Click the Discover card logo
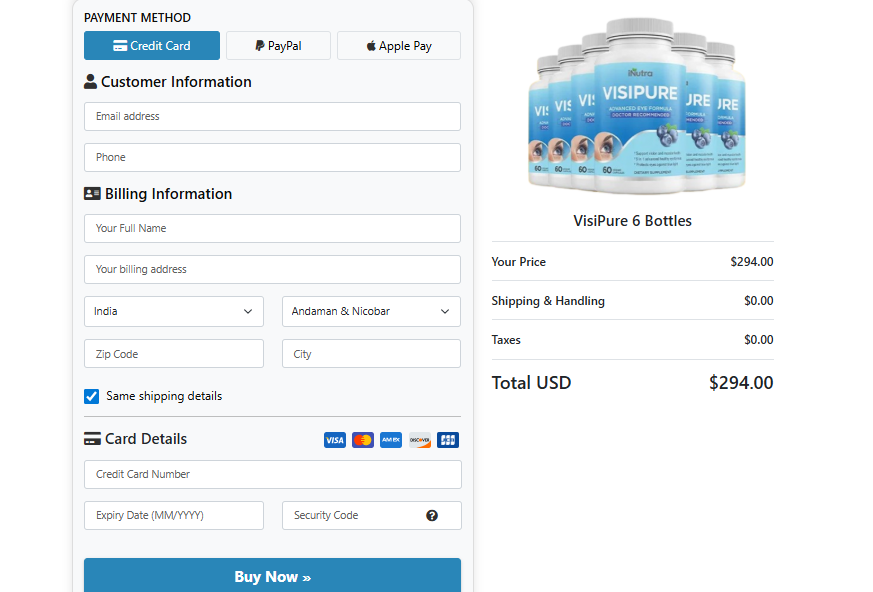This screenshot has width=873, height=592. [x=420, y=440]
